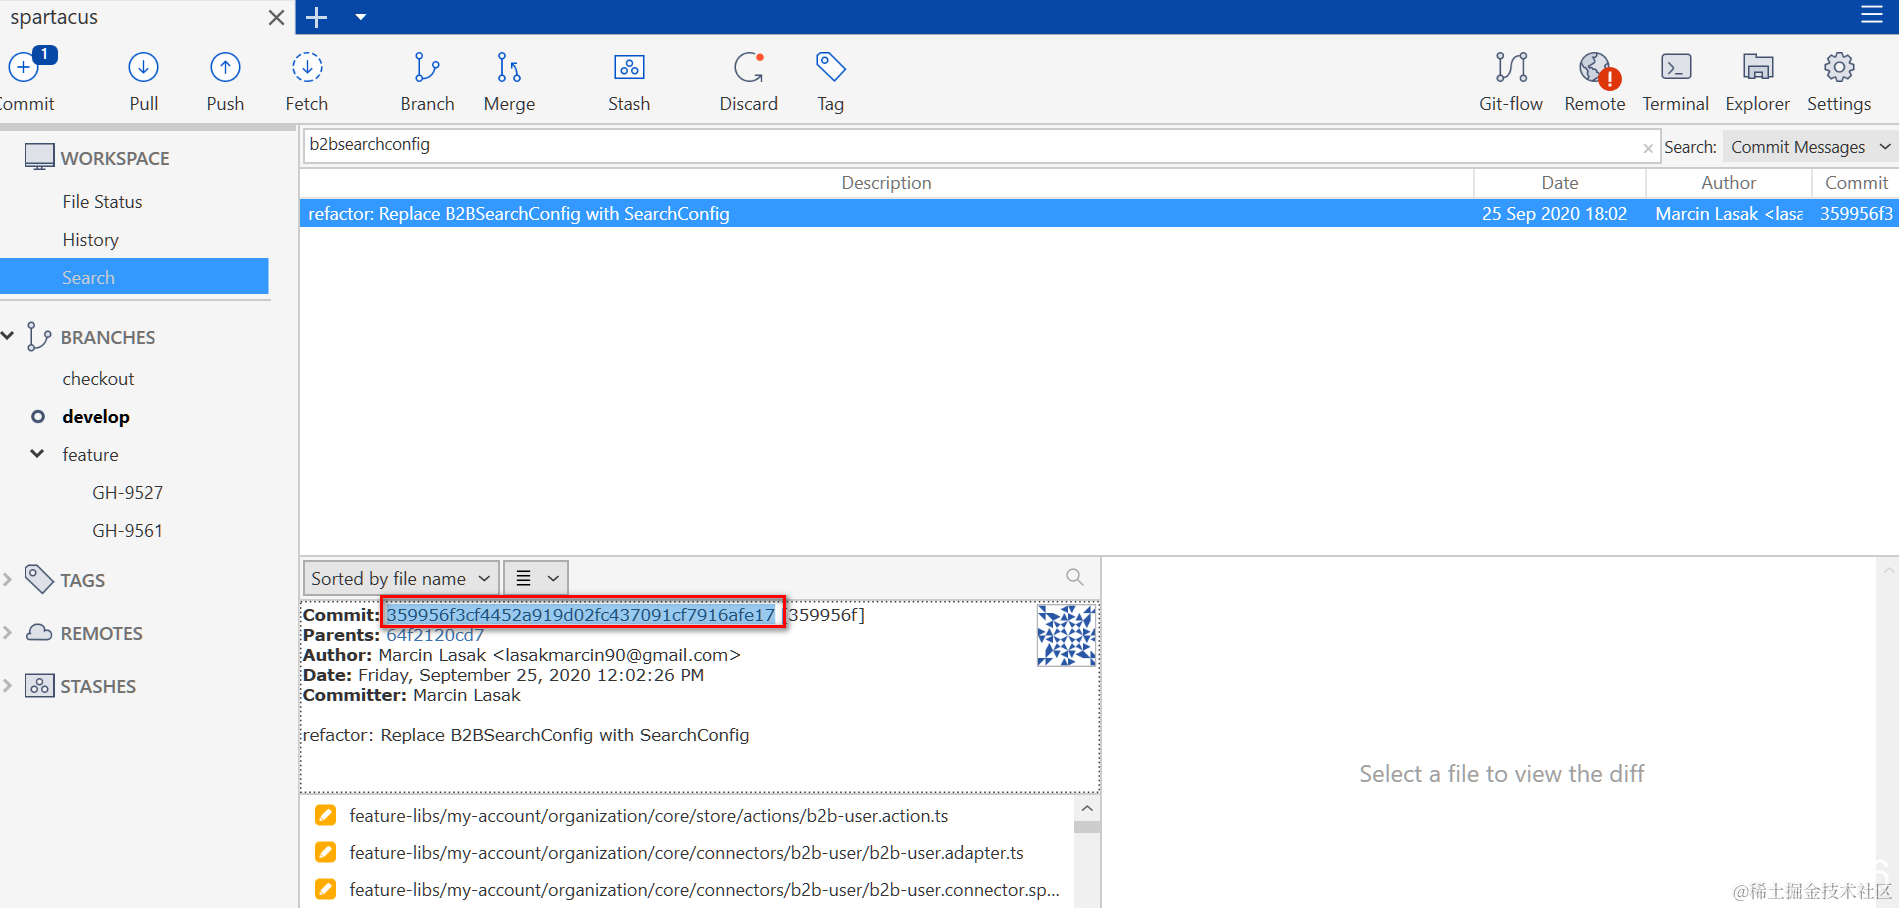Sort by Commit column header
This screenshot has width=1899, height=908.
pos(1855,183)
